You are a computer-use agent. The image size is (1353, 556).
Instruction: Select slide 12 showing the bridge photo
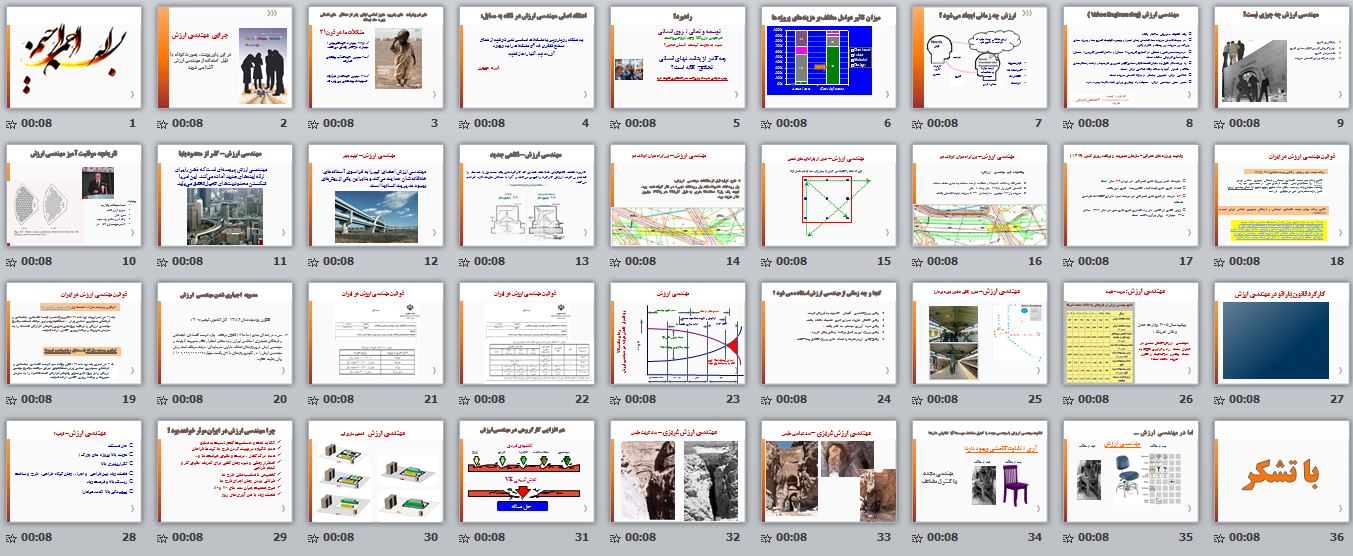click(375, 196)
